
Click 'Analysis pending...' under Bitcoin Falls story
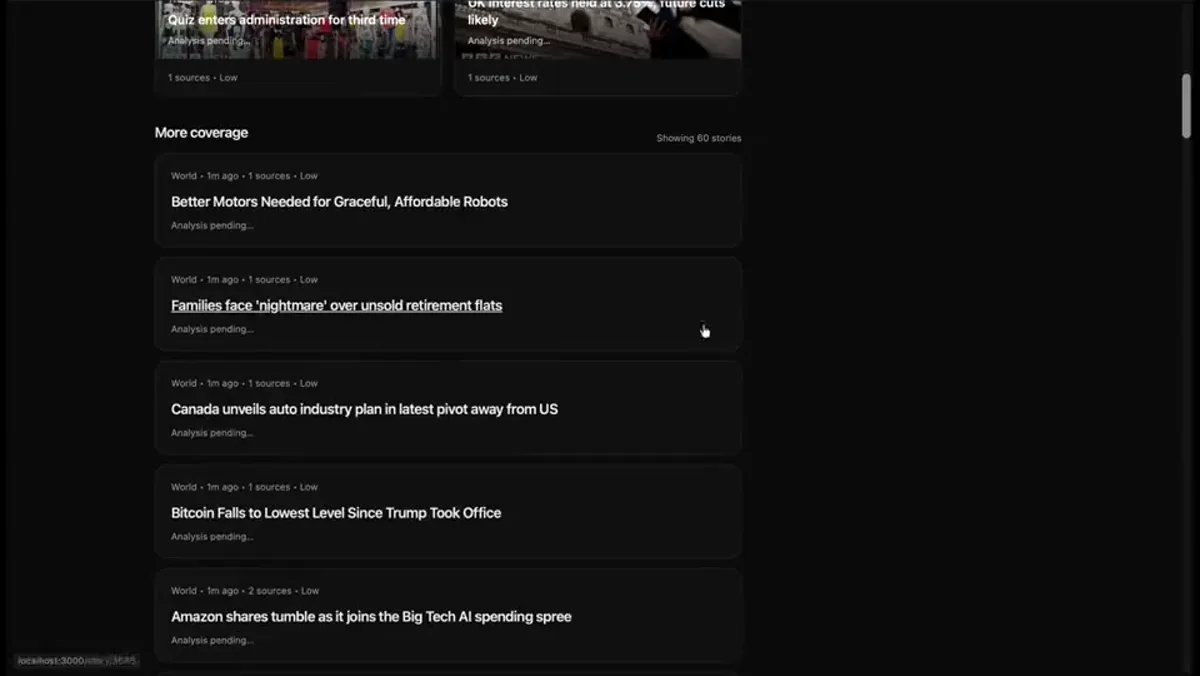(x=212, y=537)
